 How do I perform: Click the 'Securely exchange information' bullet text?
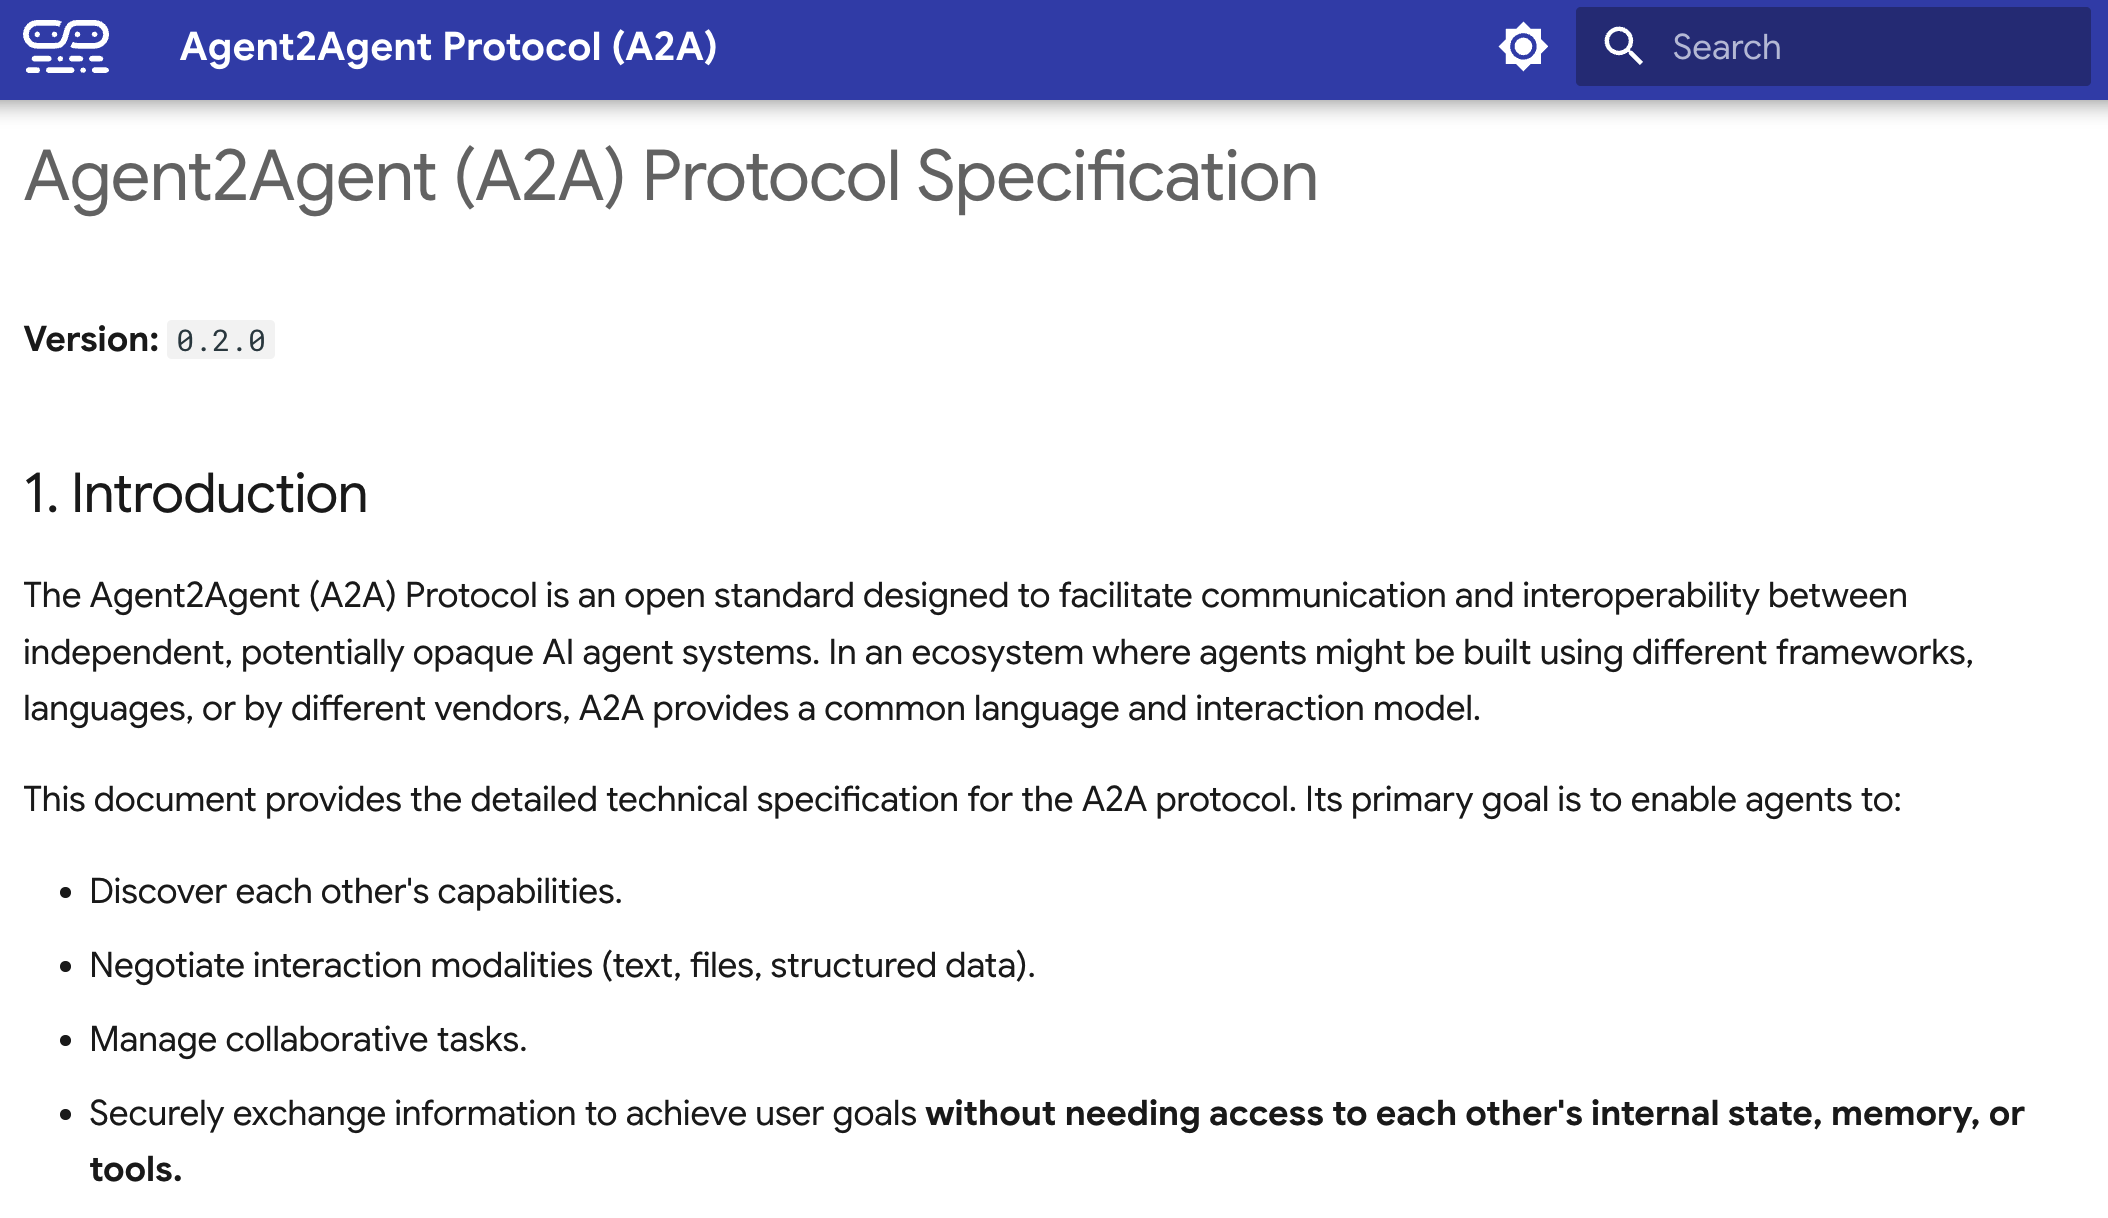[502, 1114]
